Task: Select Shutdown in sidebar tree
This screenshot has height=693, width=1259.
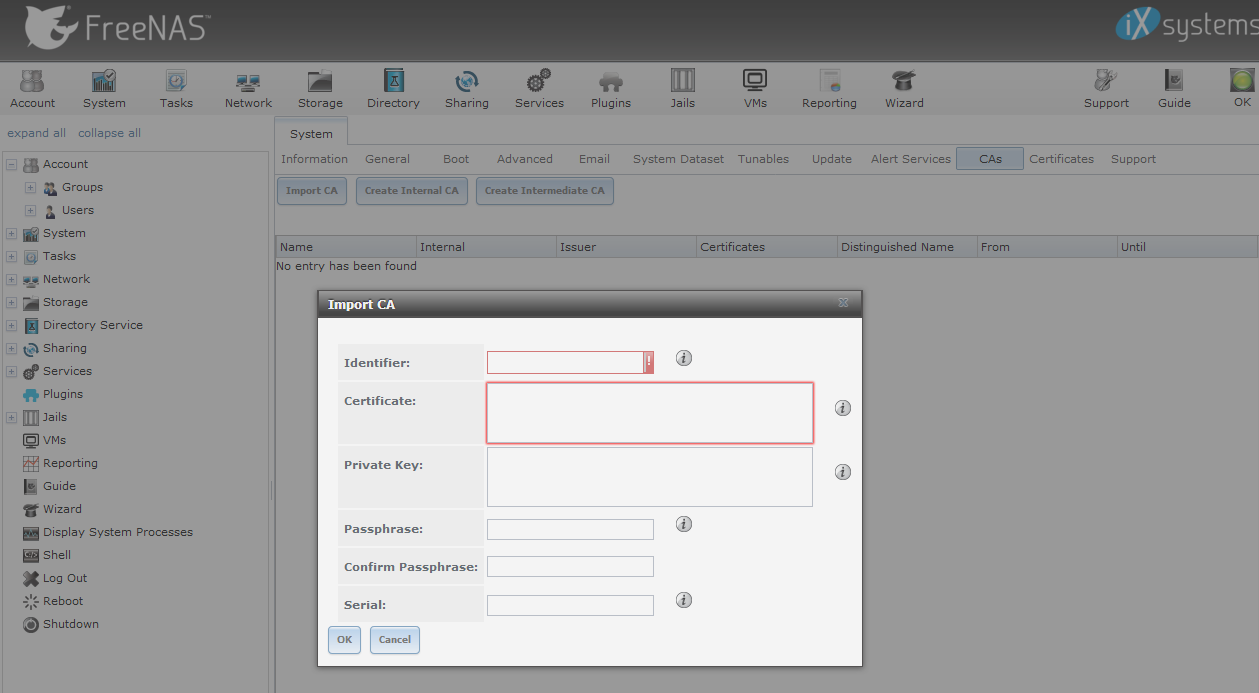Action: tap(70, 624)
